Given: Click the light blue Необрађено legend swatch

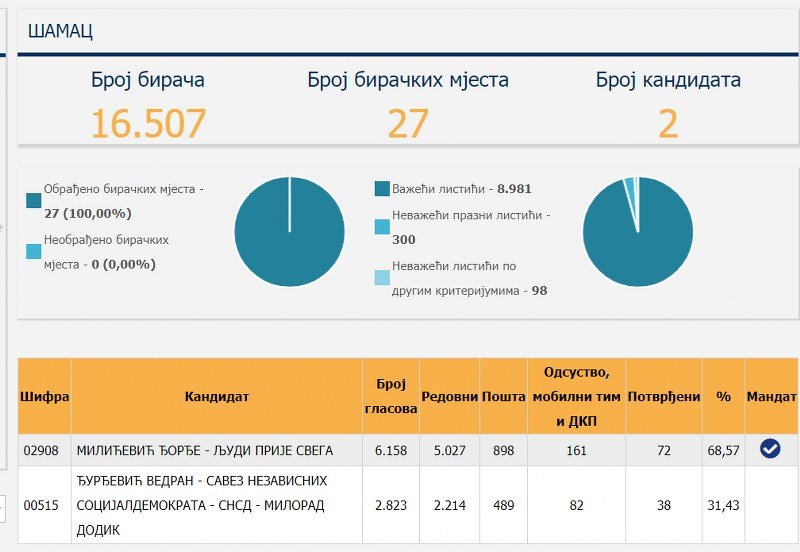Looking at the screenshot, I should 34,251.
